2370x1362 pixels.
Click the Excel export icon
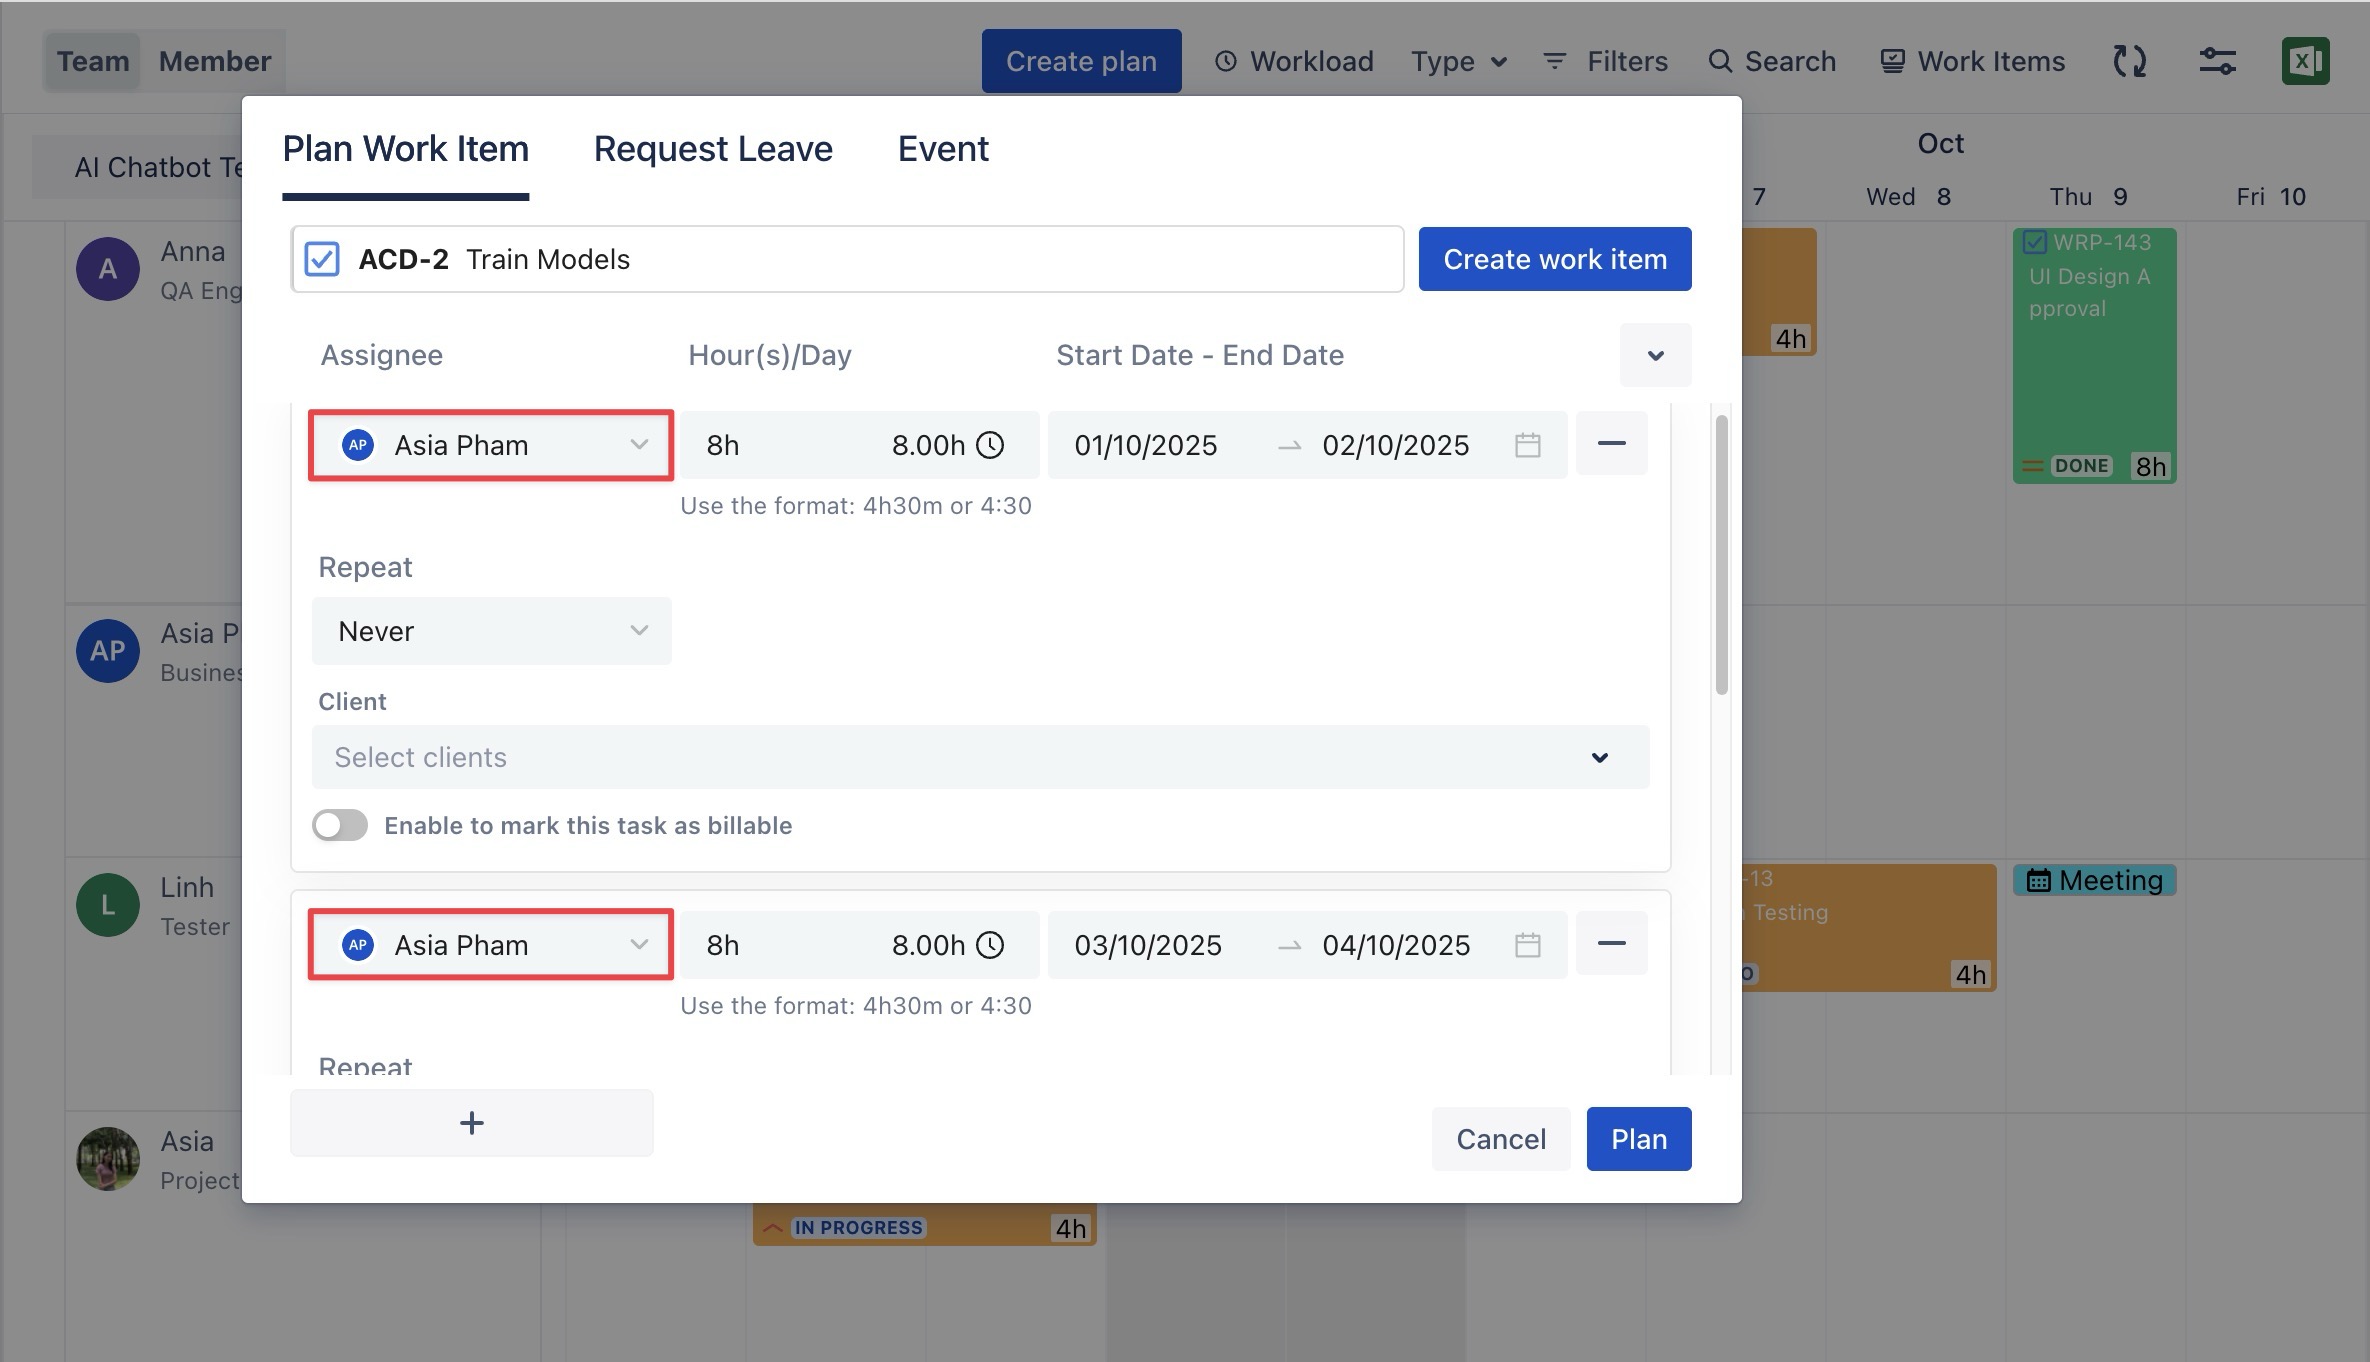[2305, 61]
